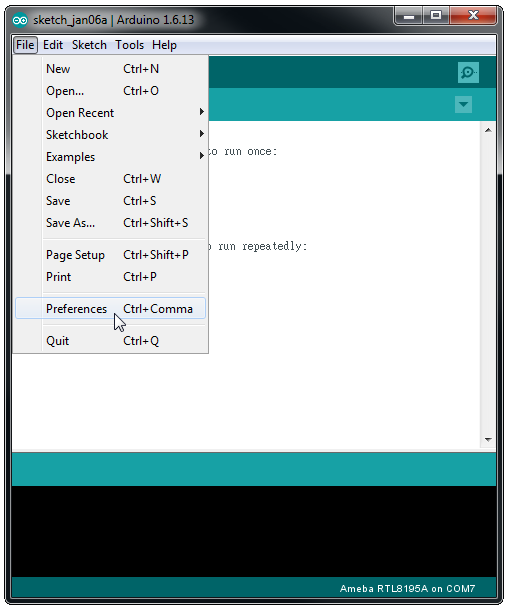Screen dimensions: 510x611
Task: Select Page Setup menu item
Action: pos(110,255)
